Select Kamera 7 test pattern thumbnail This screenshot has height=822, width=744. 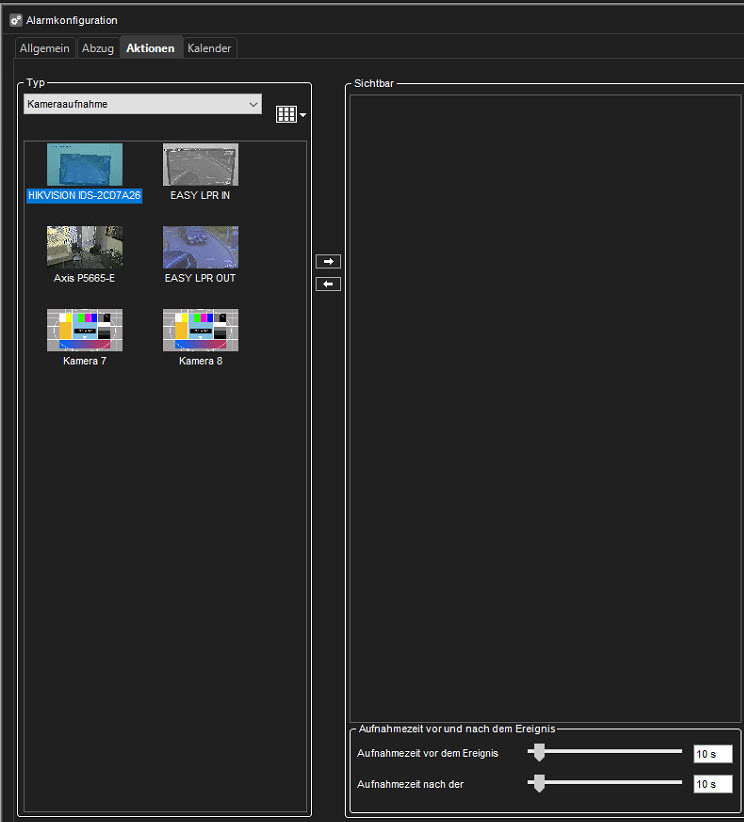pyautogui.click(x=85, y=330)
